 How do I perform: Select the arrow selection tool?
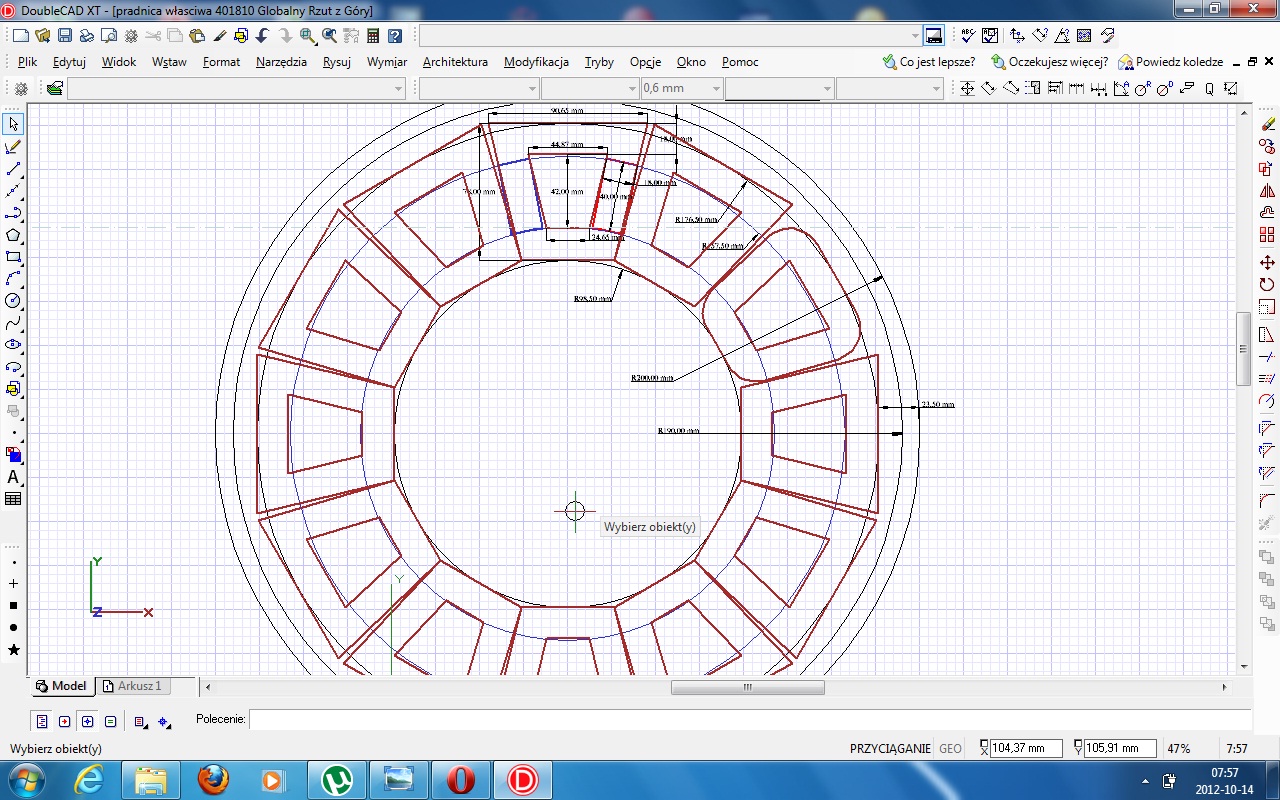[13, 124]
